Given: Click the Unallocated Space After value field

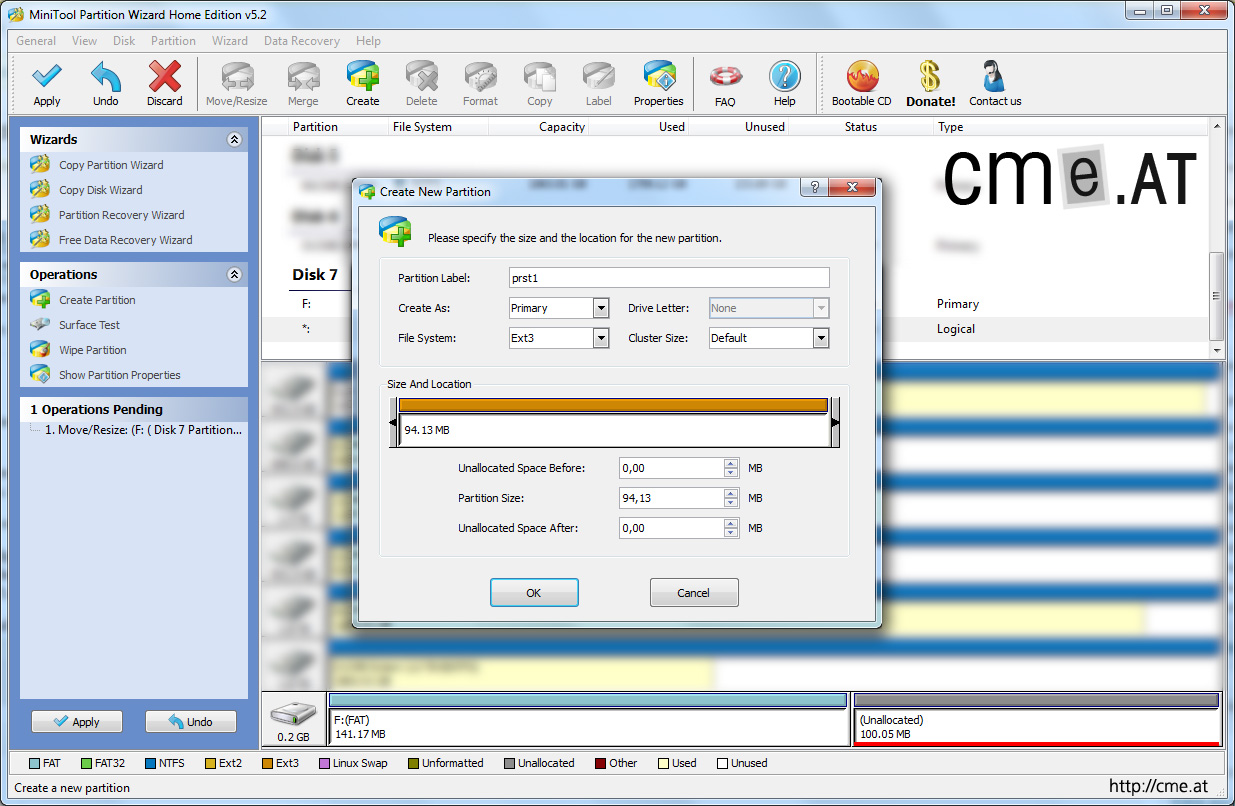Looking at the screenshot, I should click(671, 528).
